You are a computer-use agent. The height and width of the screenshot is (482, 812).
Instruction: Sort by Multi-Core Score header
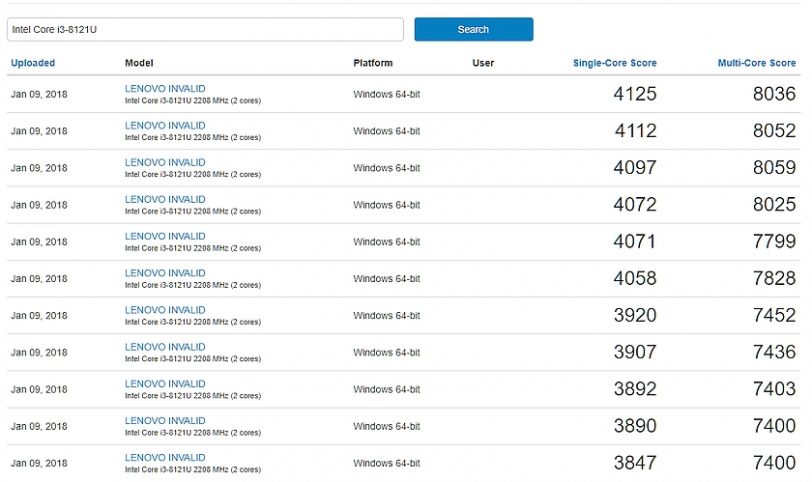pos(757,63)
